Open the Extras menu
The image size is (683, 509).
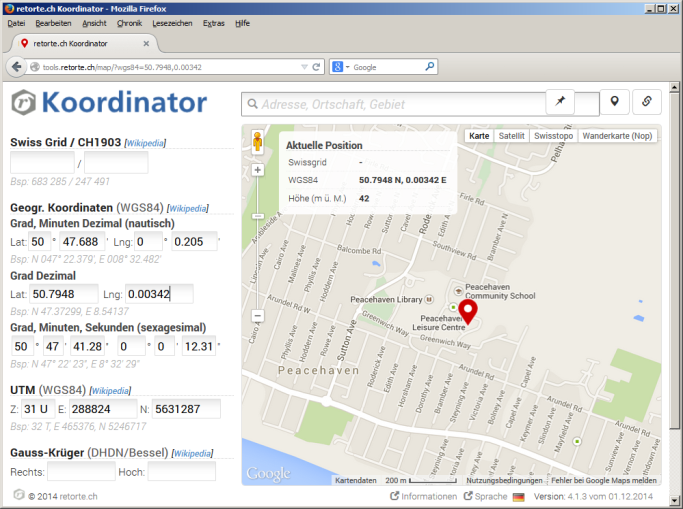pyautogui.click(x=213, y=24)
